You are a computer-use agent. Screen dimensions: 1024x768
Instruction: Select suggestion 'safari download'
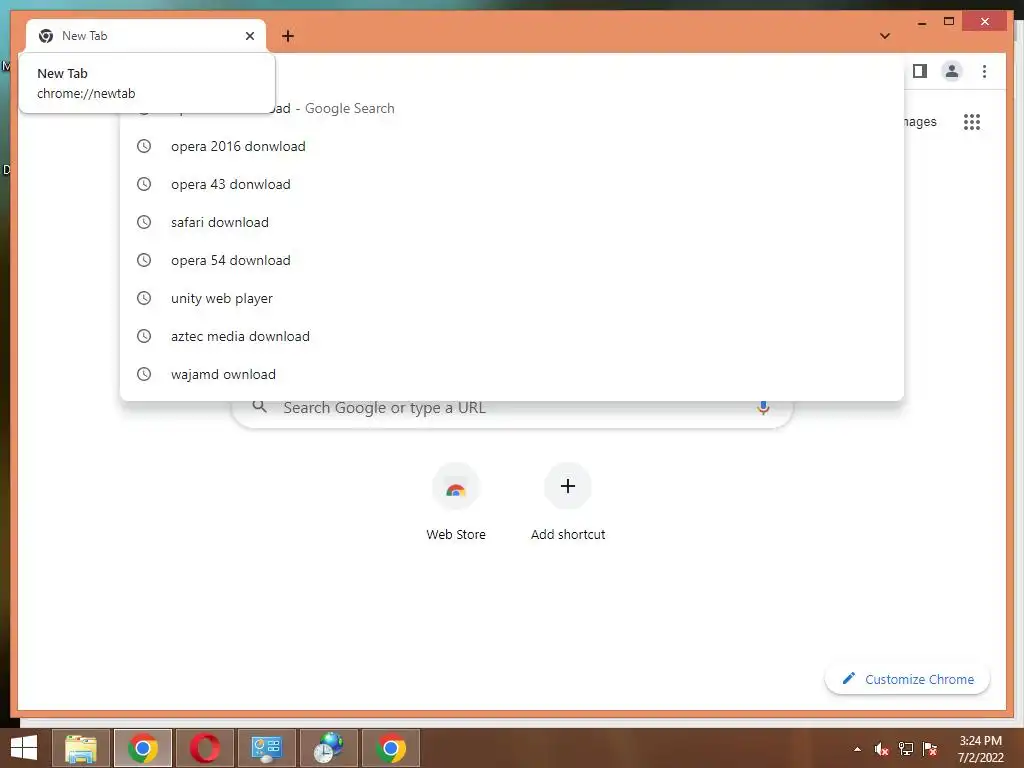(512, 222)
